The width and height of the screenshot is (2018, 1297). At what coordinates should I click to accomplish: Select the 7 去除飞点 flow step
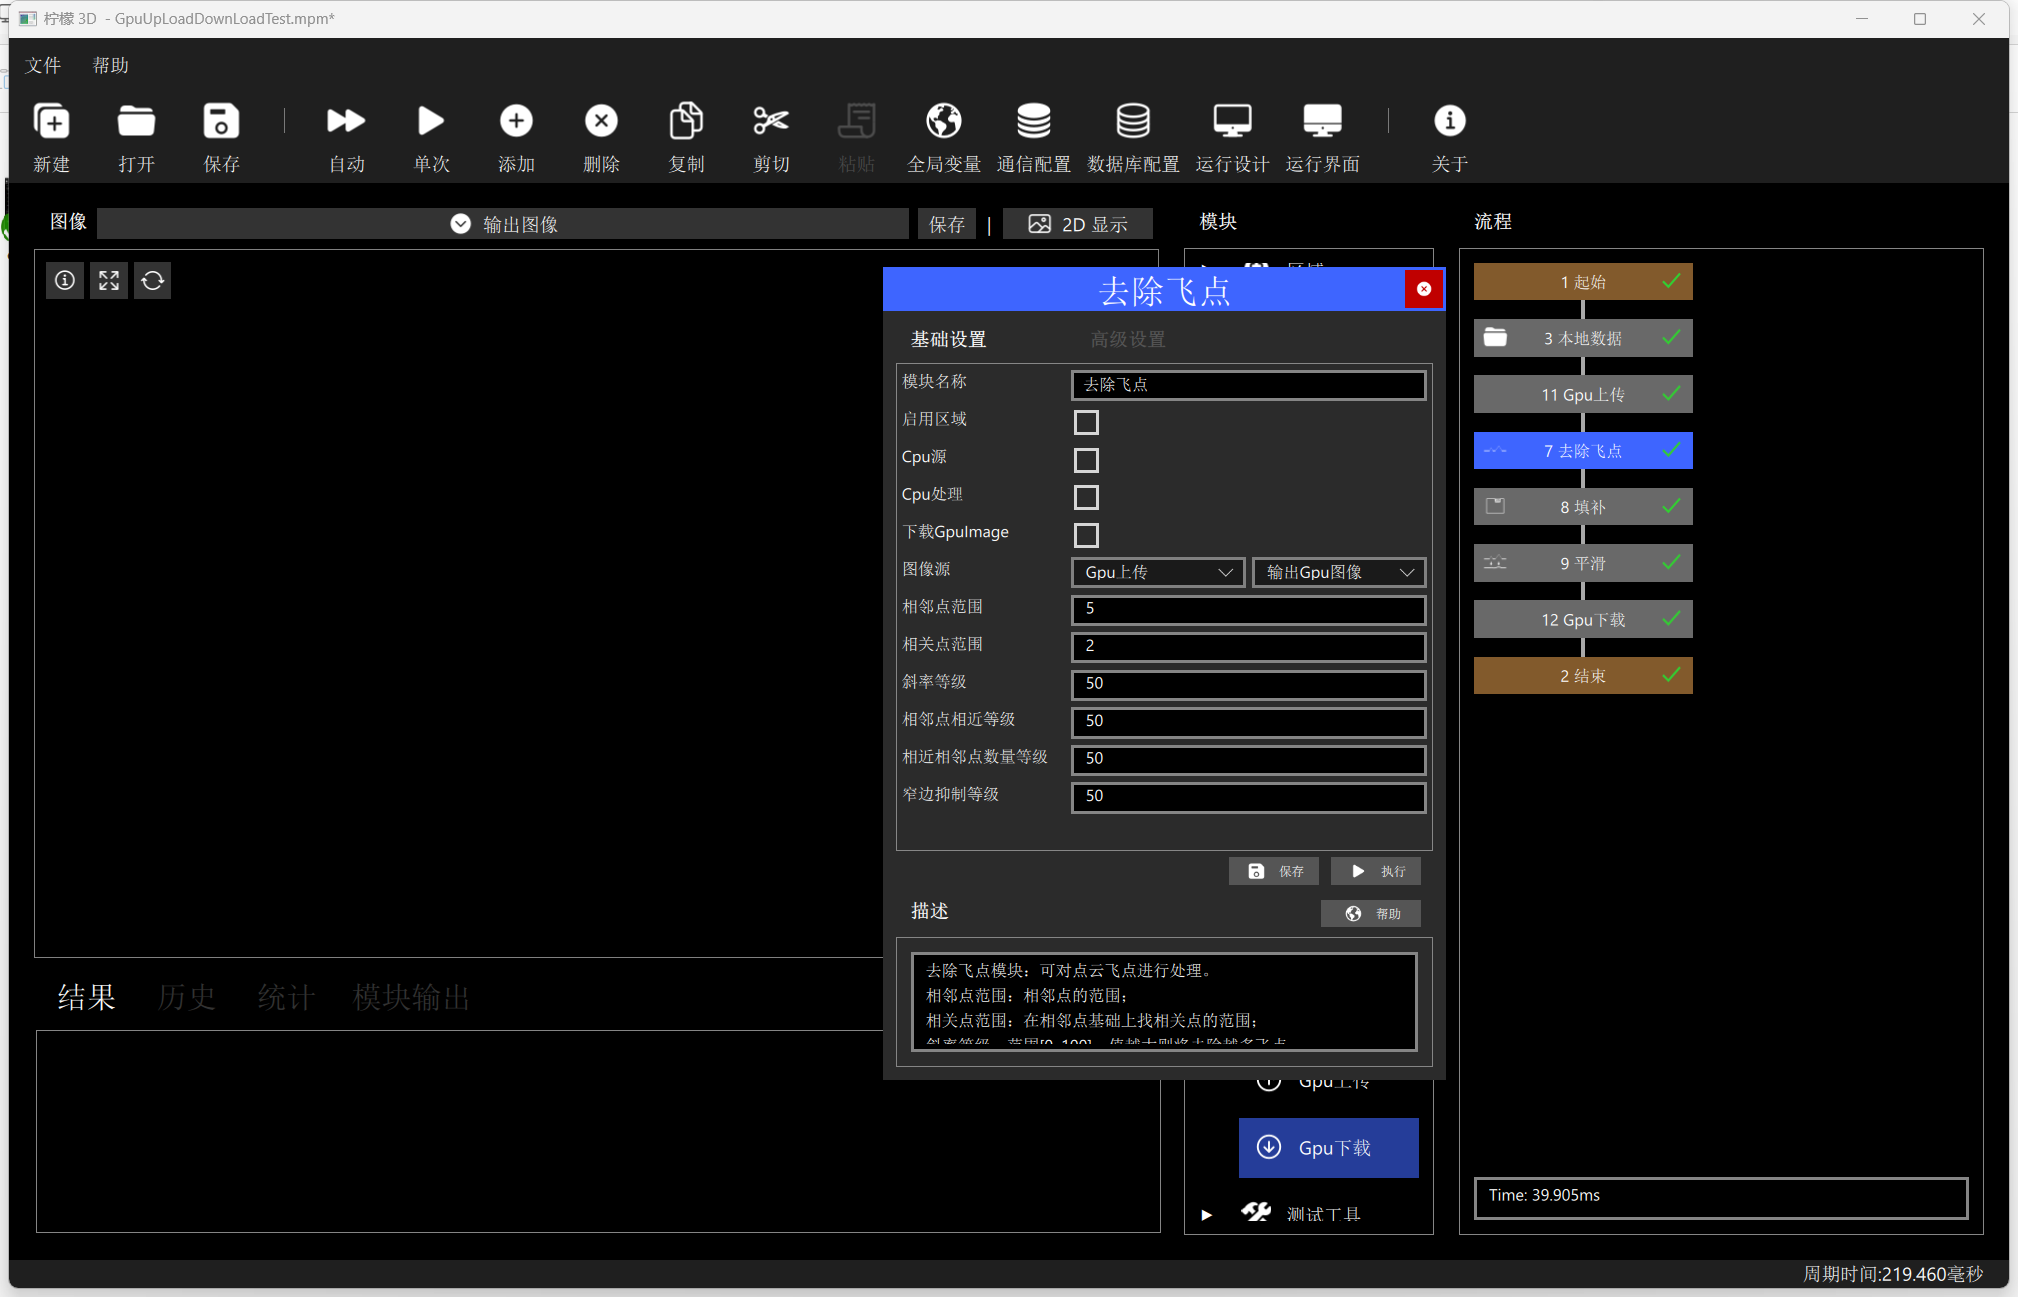[1583, 451]
